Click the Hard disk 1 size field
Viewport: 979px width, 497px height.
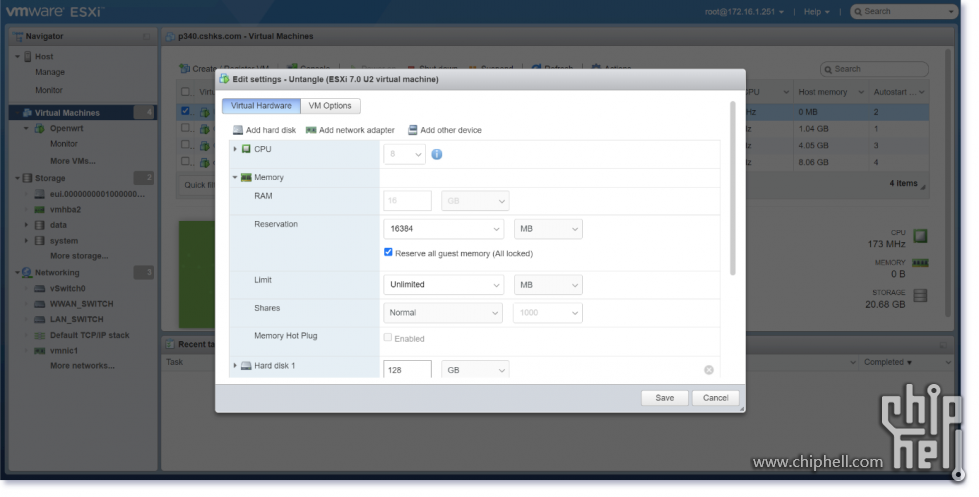pyautogui.click(x=407, y=370)
